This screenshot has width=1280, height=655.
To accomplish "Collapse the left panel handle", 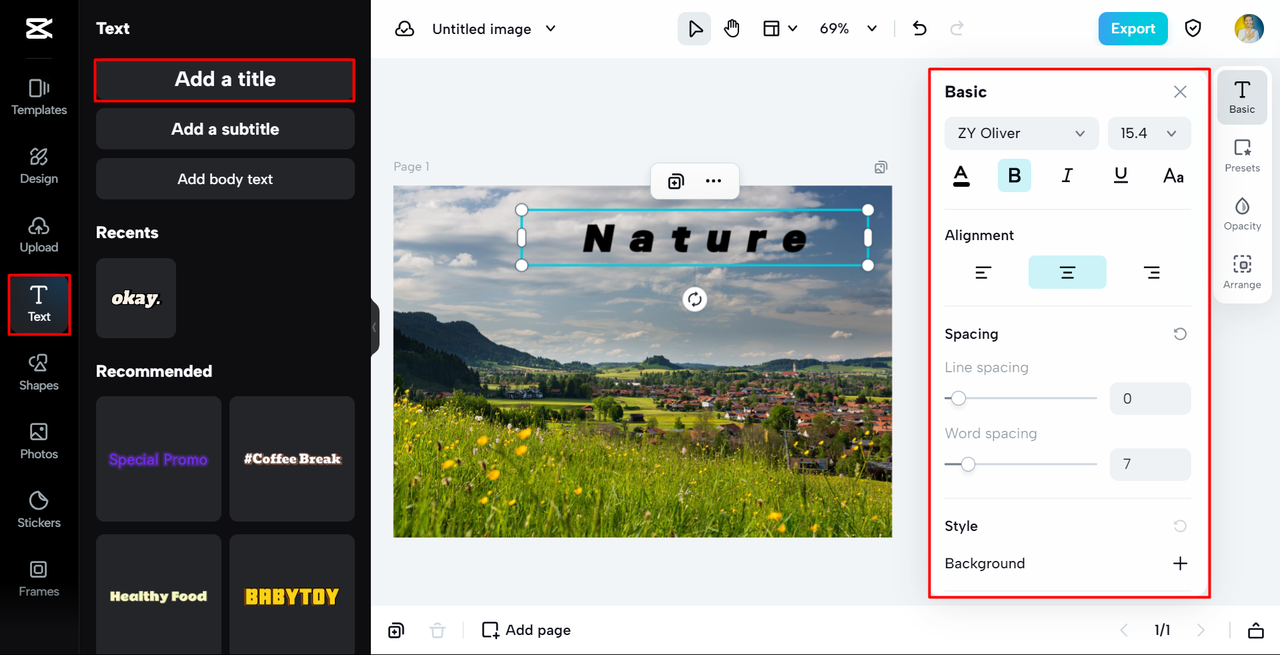I will 375,327.
